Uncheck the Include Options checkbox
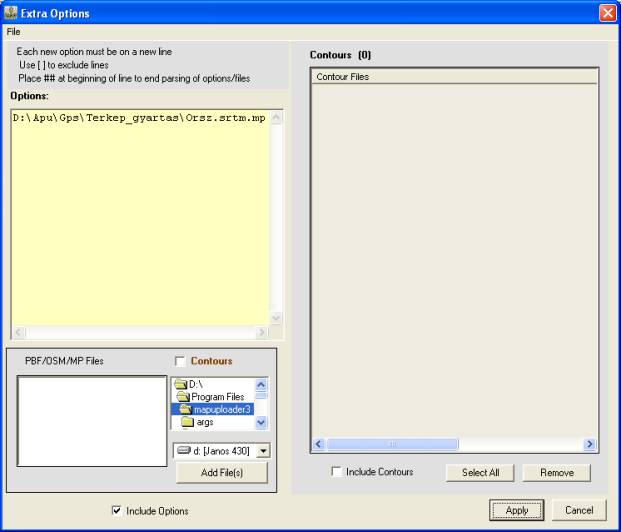Screen dimensions: 621x532 (117, 511)
